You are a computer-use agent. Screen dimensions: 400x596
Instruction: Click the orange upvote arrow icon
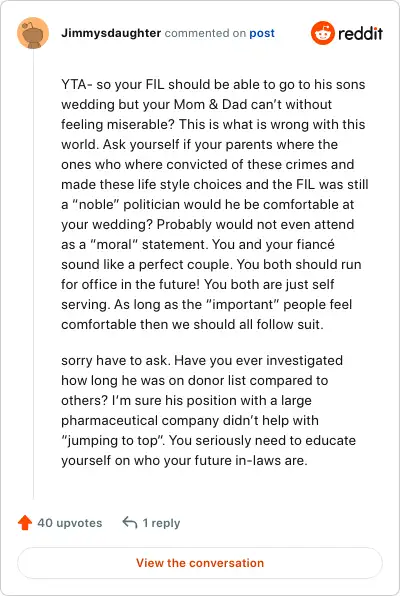25,523
